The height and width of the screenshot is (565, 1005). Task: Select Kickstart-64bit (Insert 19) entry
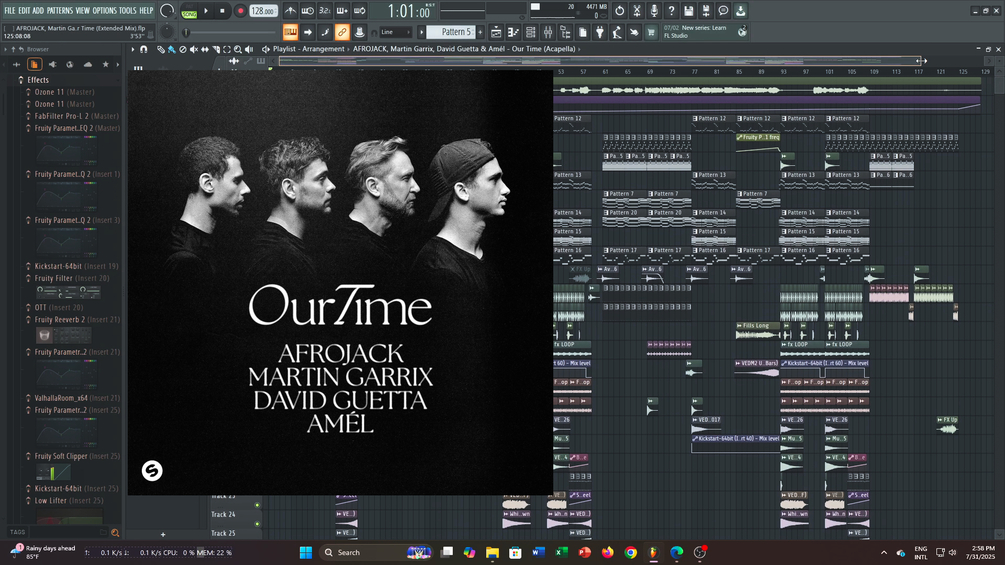tap(76, 266)
